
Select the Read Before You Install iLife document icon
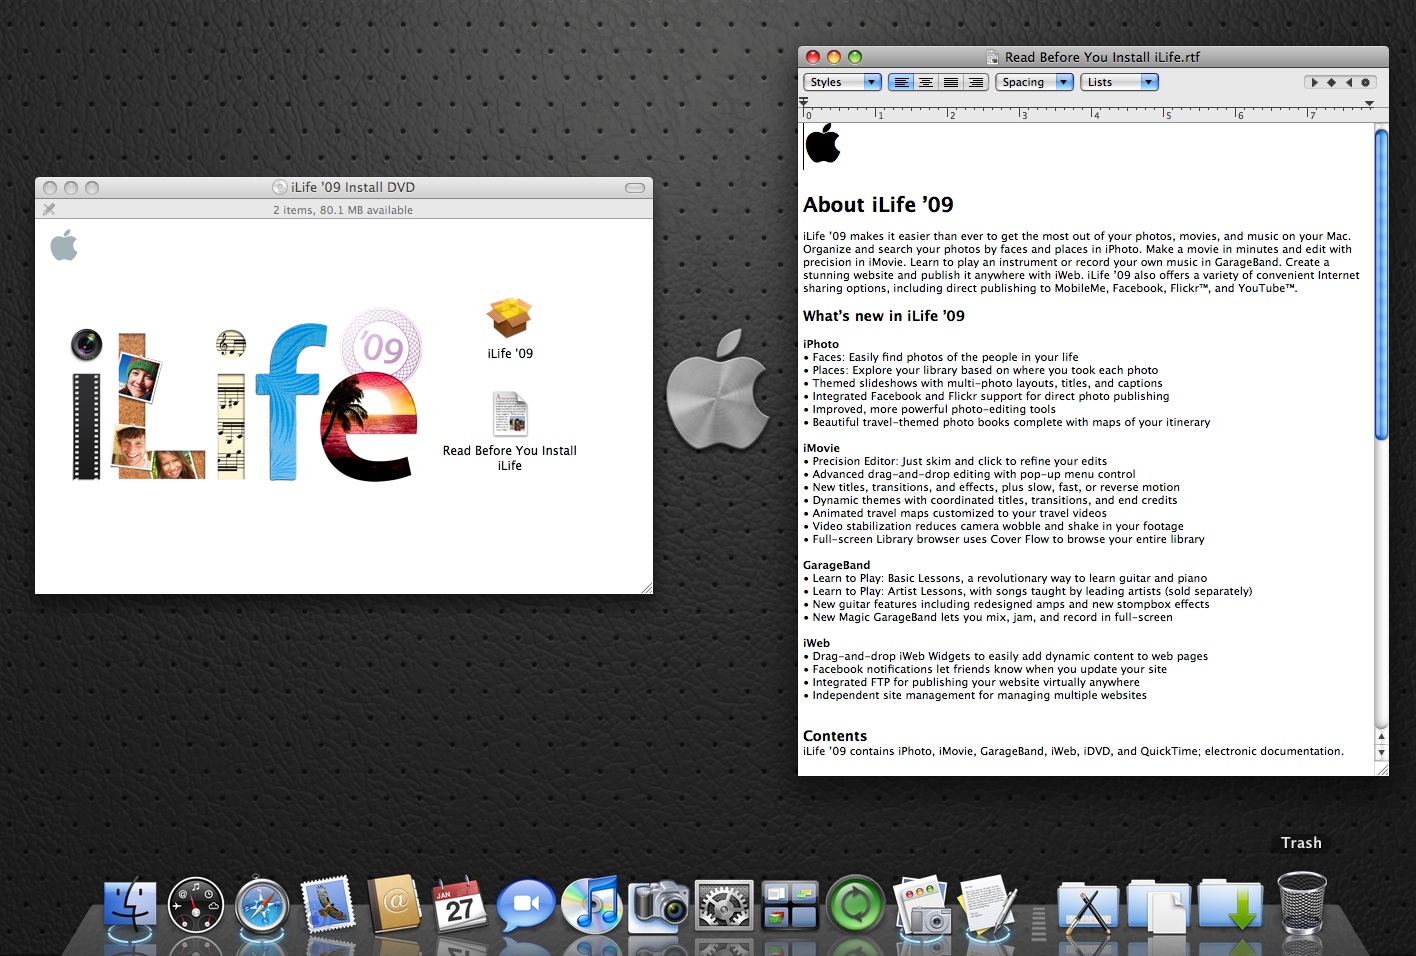(x=510, y=414)
